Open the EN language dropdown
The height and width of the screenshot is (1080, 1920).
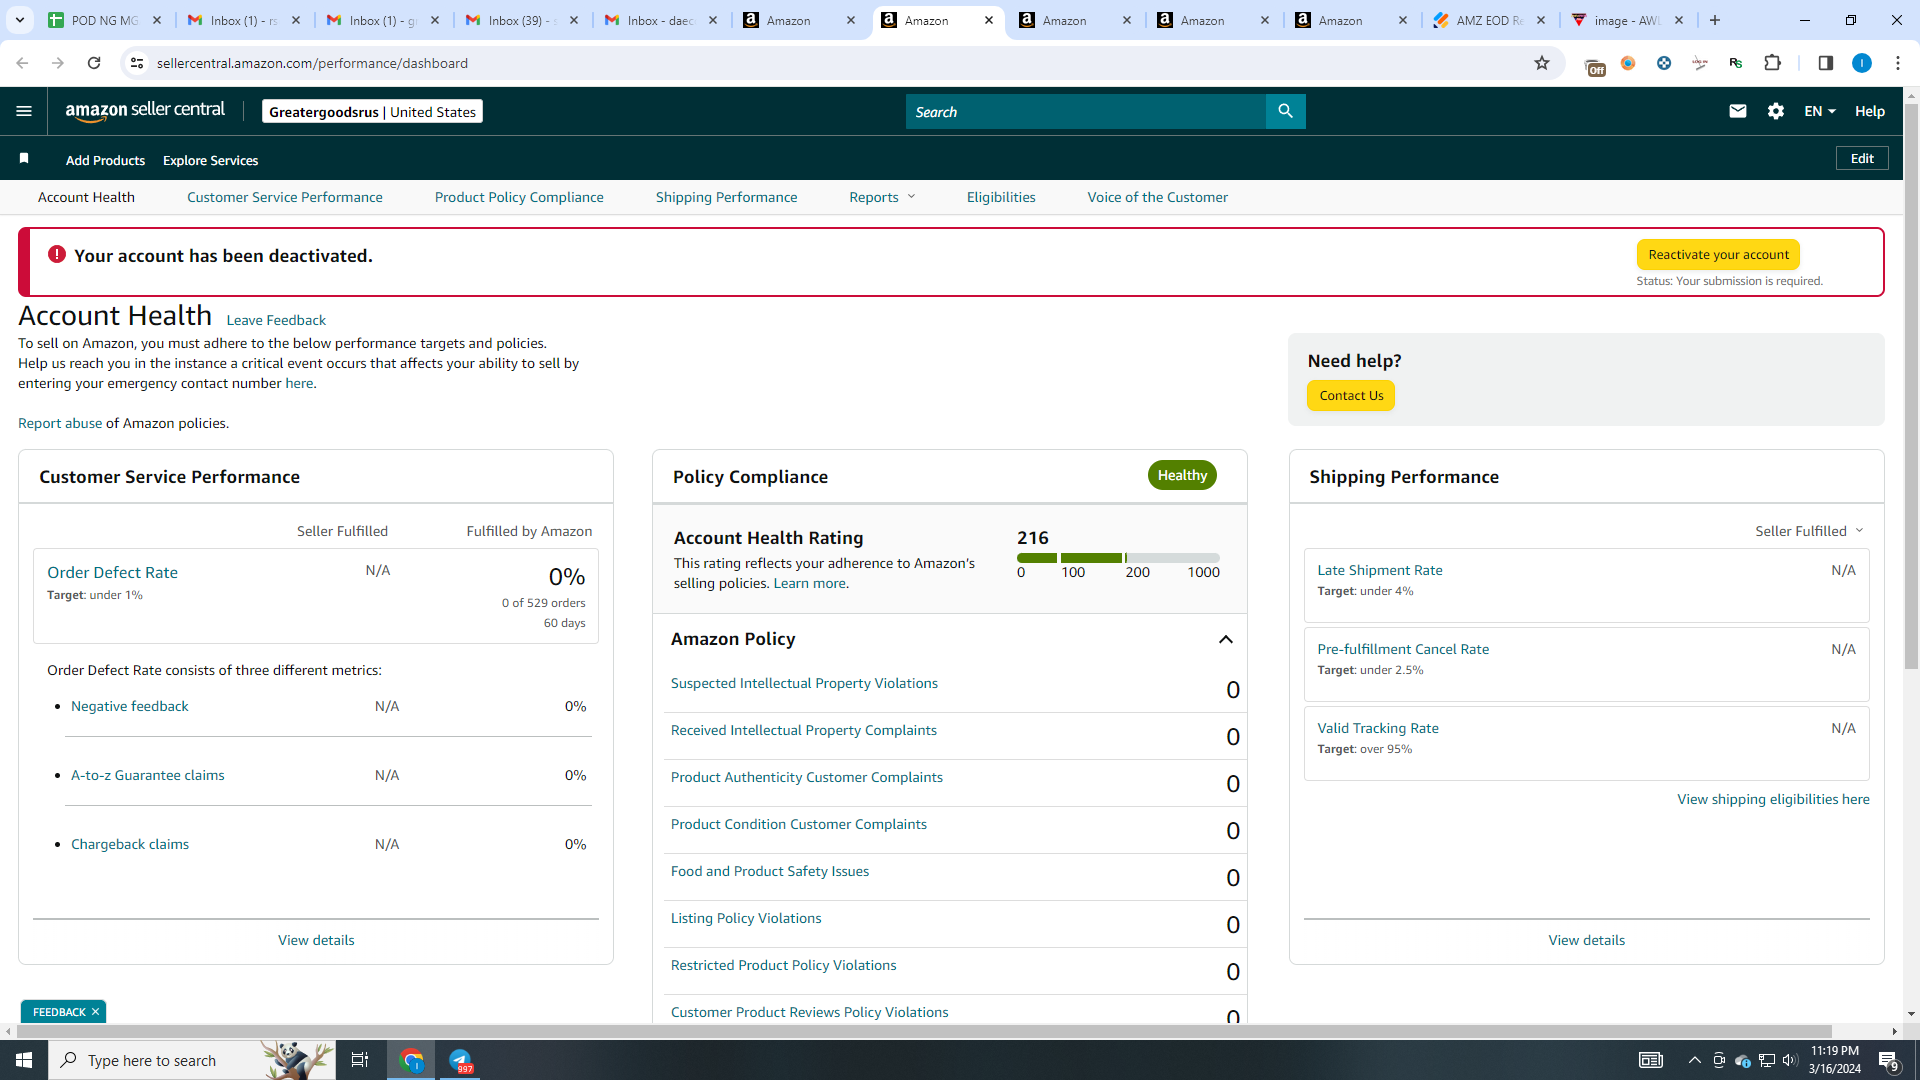1820,111
